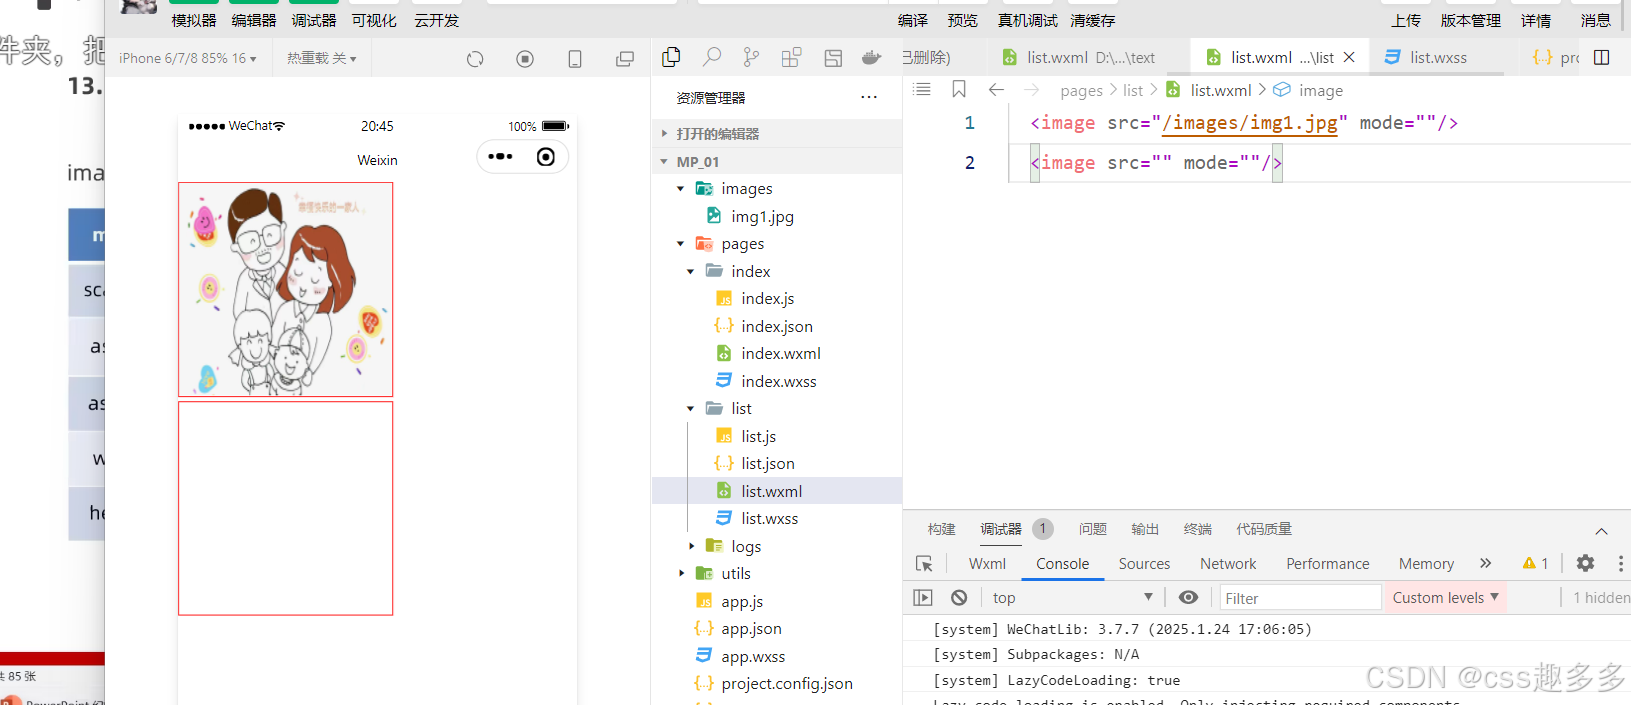Click the Docker whale icon
Viewport: 1631px width, 705px height.
click(872, 58)
